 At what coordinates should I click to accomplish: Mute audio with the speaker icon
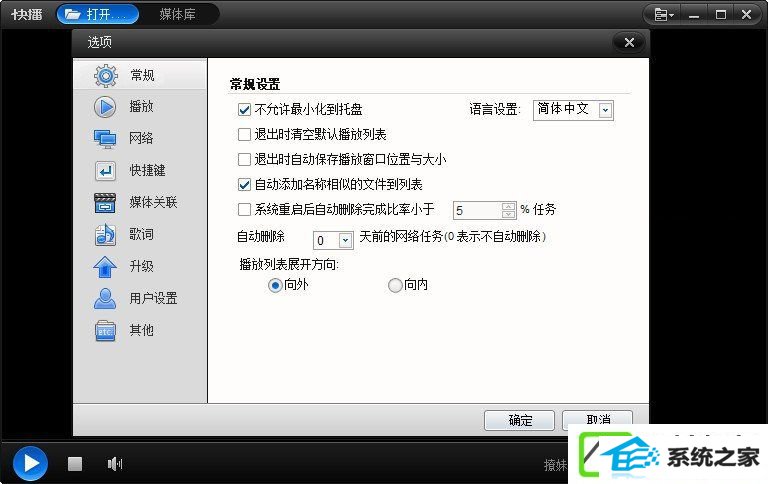point(115,463)
